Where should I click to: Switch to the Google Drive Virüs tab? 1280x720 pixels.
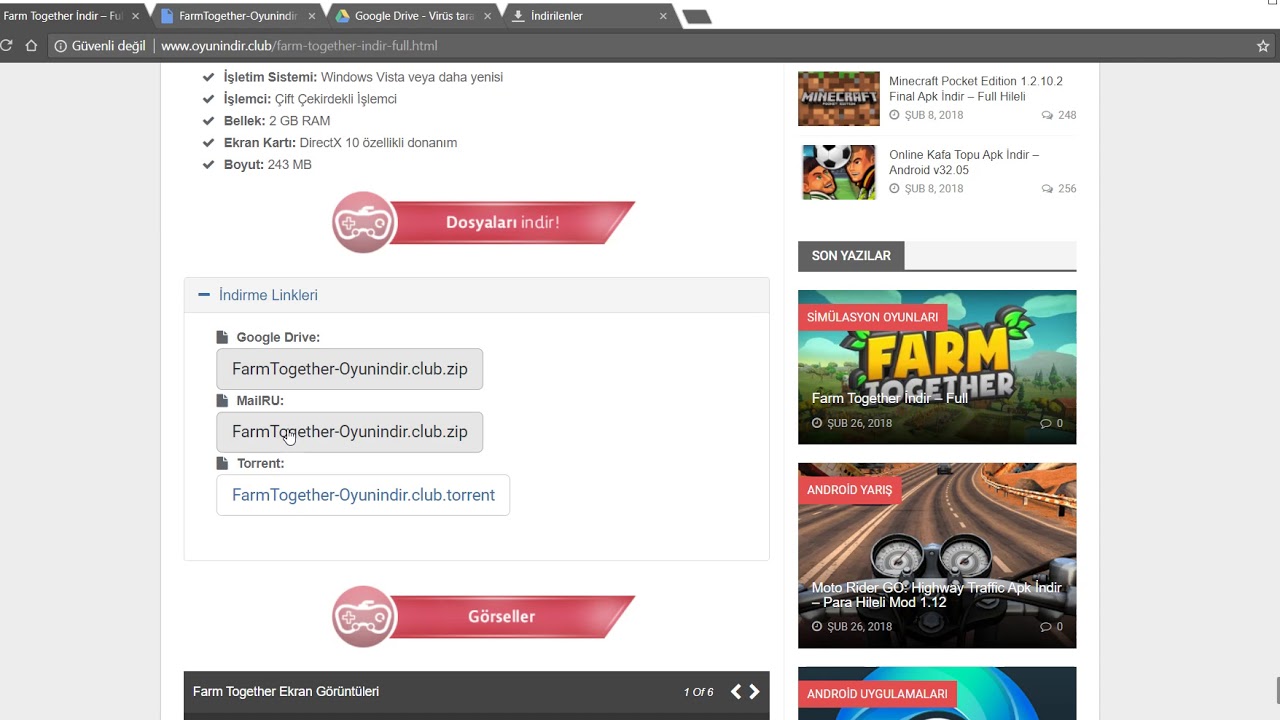click(414, 16)
